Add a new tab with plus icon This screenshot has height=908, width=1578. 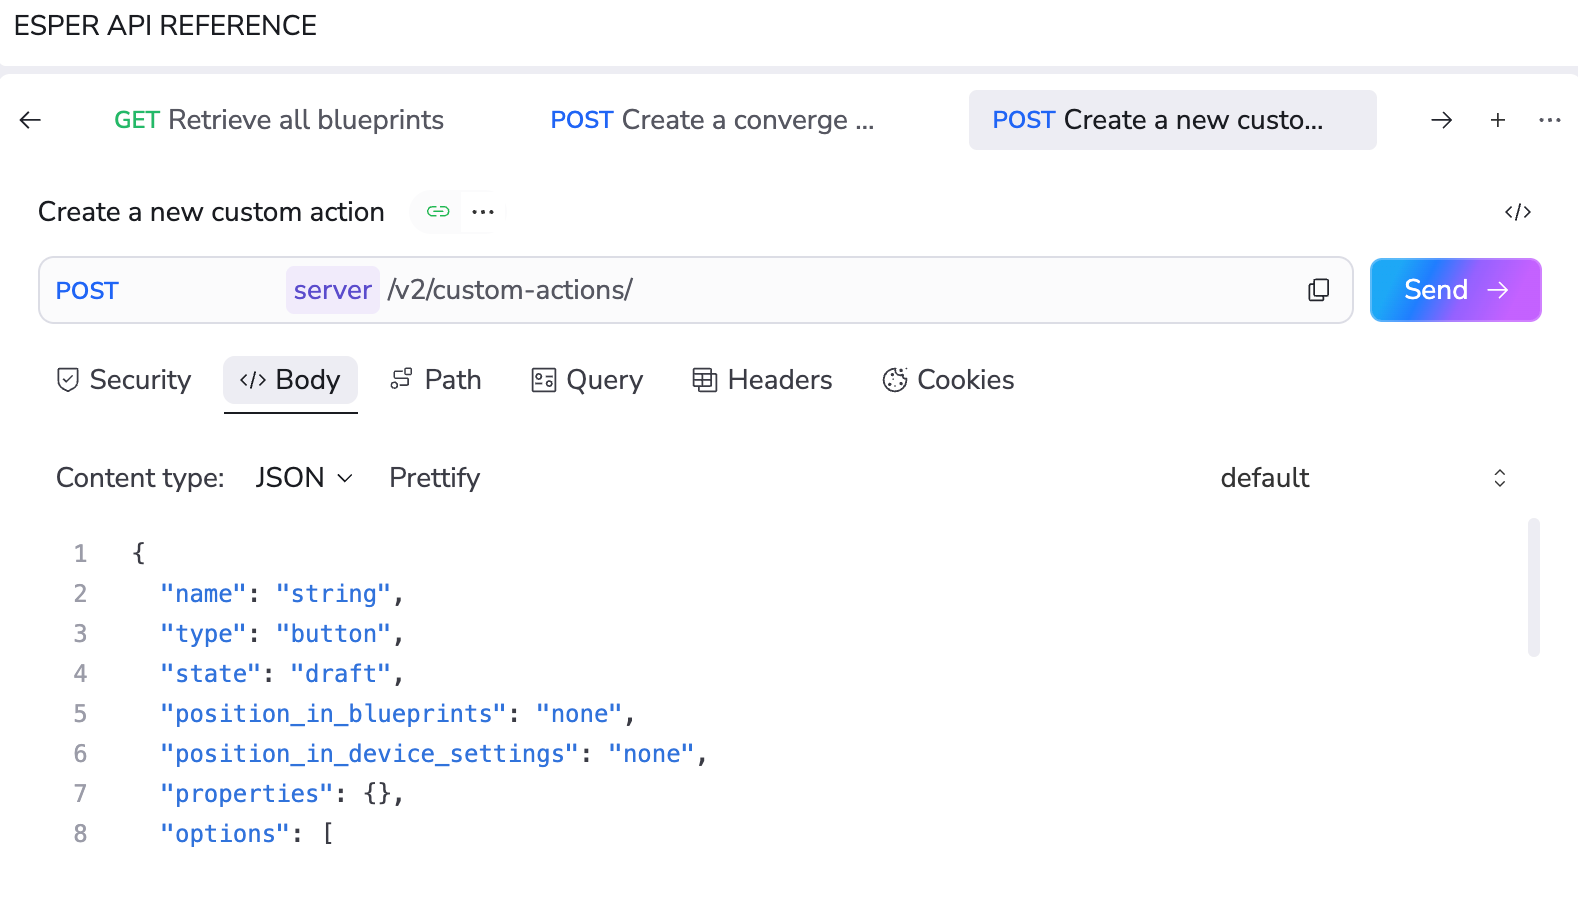[x=1498, y=120]
